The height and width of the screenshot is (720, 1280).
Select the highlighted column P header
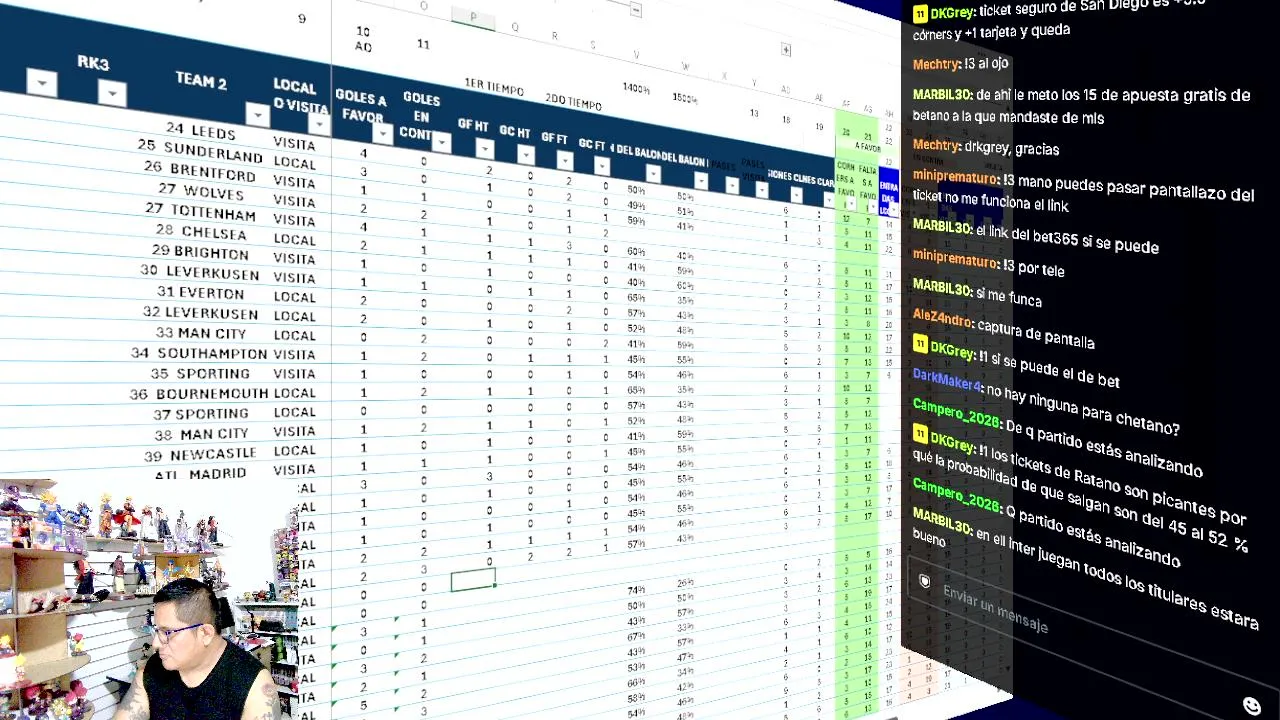pyautogui.click(x=473, y=17)
